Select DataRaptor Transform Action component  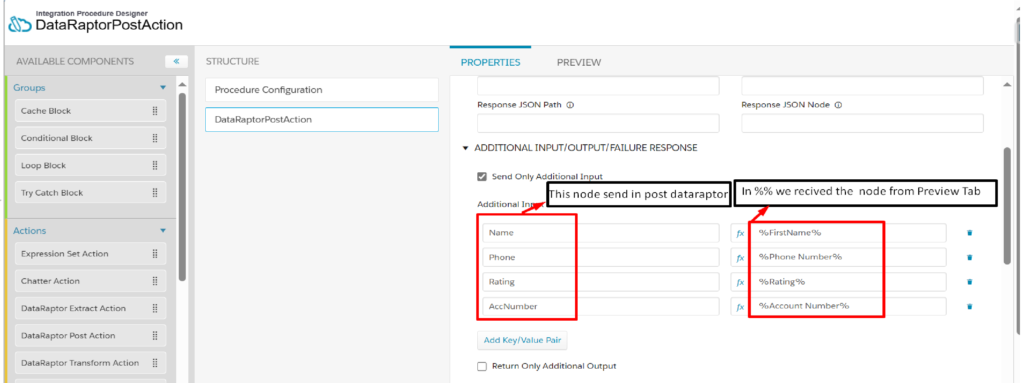pyautogui.click(x=90, y=363)
